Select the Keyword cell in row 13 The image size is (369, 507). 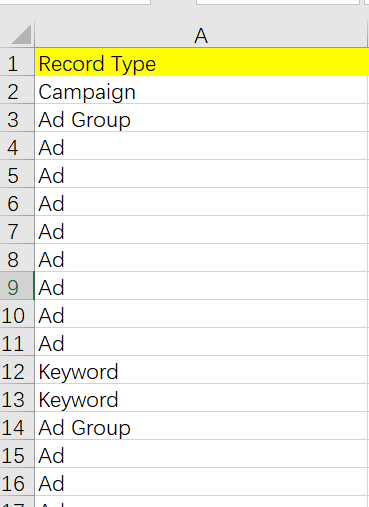202,398
